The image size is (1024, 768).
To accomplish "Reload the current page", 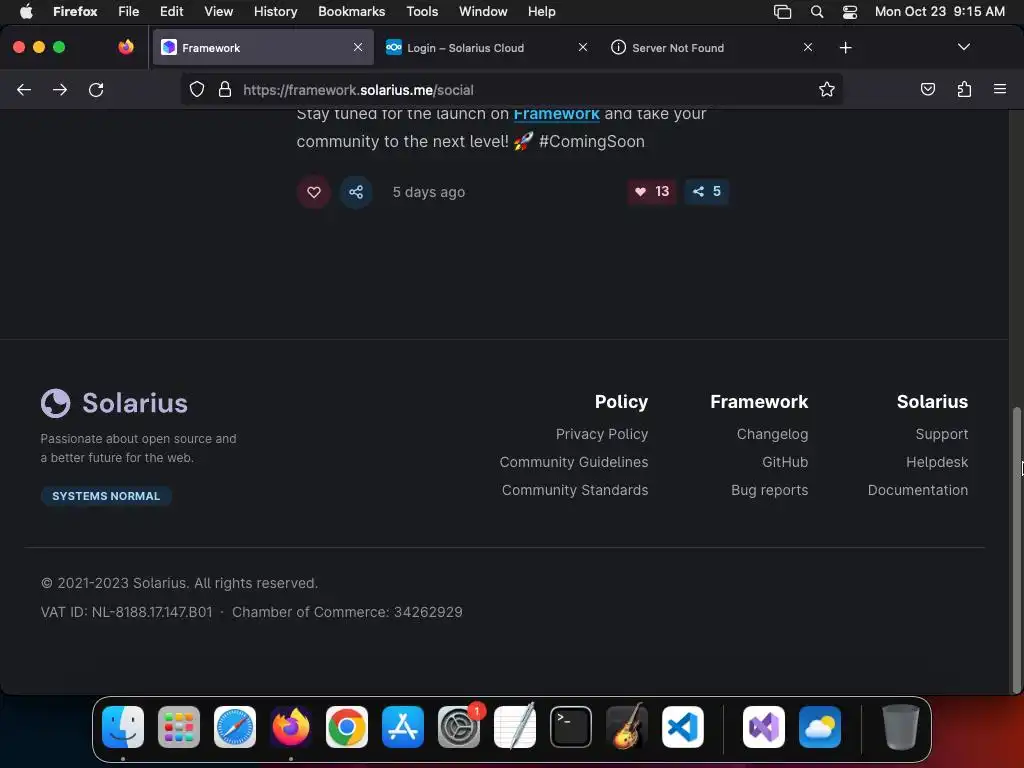I will (x=96, y=89).
